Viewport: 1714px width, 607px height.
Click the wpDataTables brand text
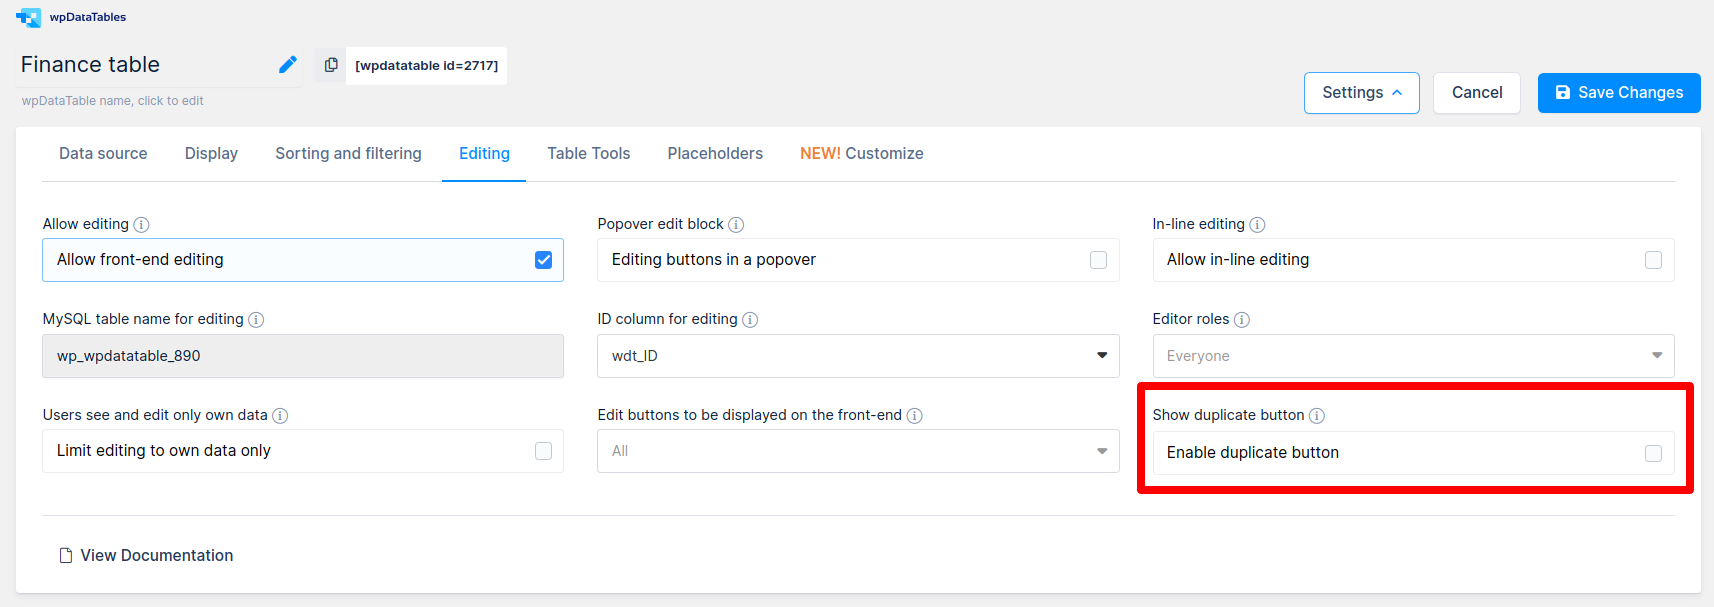(x=88, y=17)
